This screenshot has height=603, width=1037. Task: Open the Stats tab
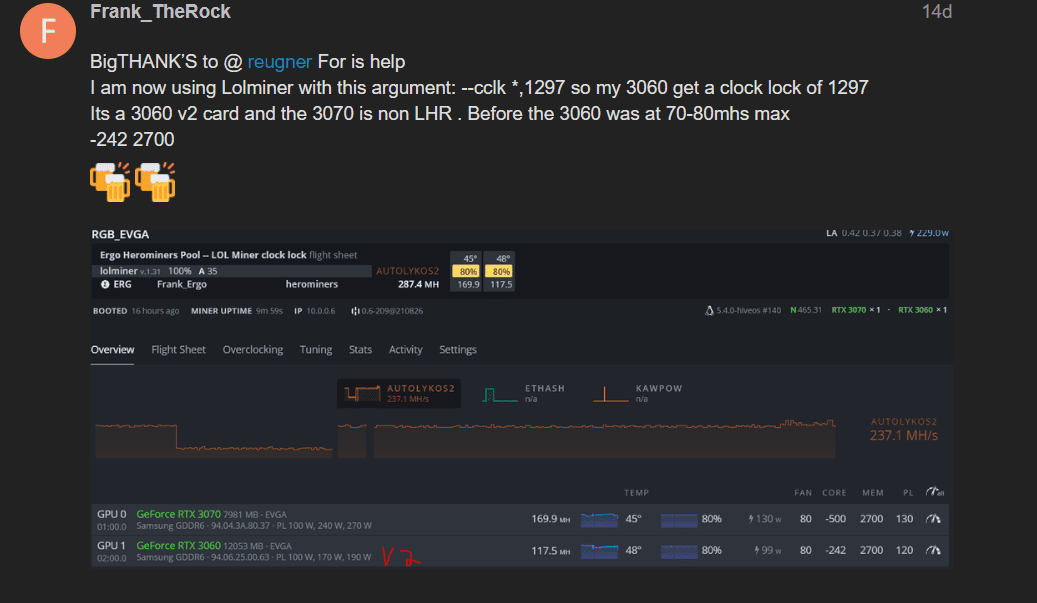coord(360,349)
